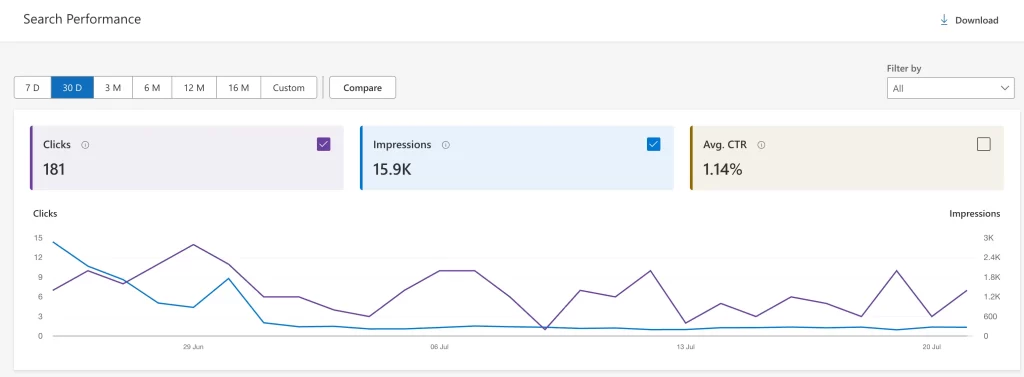Open info icon next to Clicks

coord(85,145)
